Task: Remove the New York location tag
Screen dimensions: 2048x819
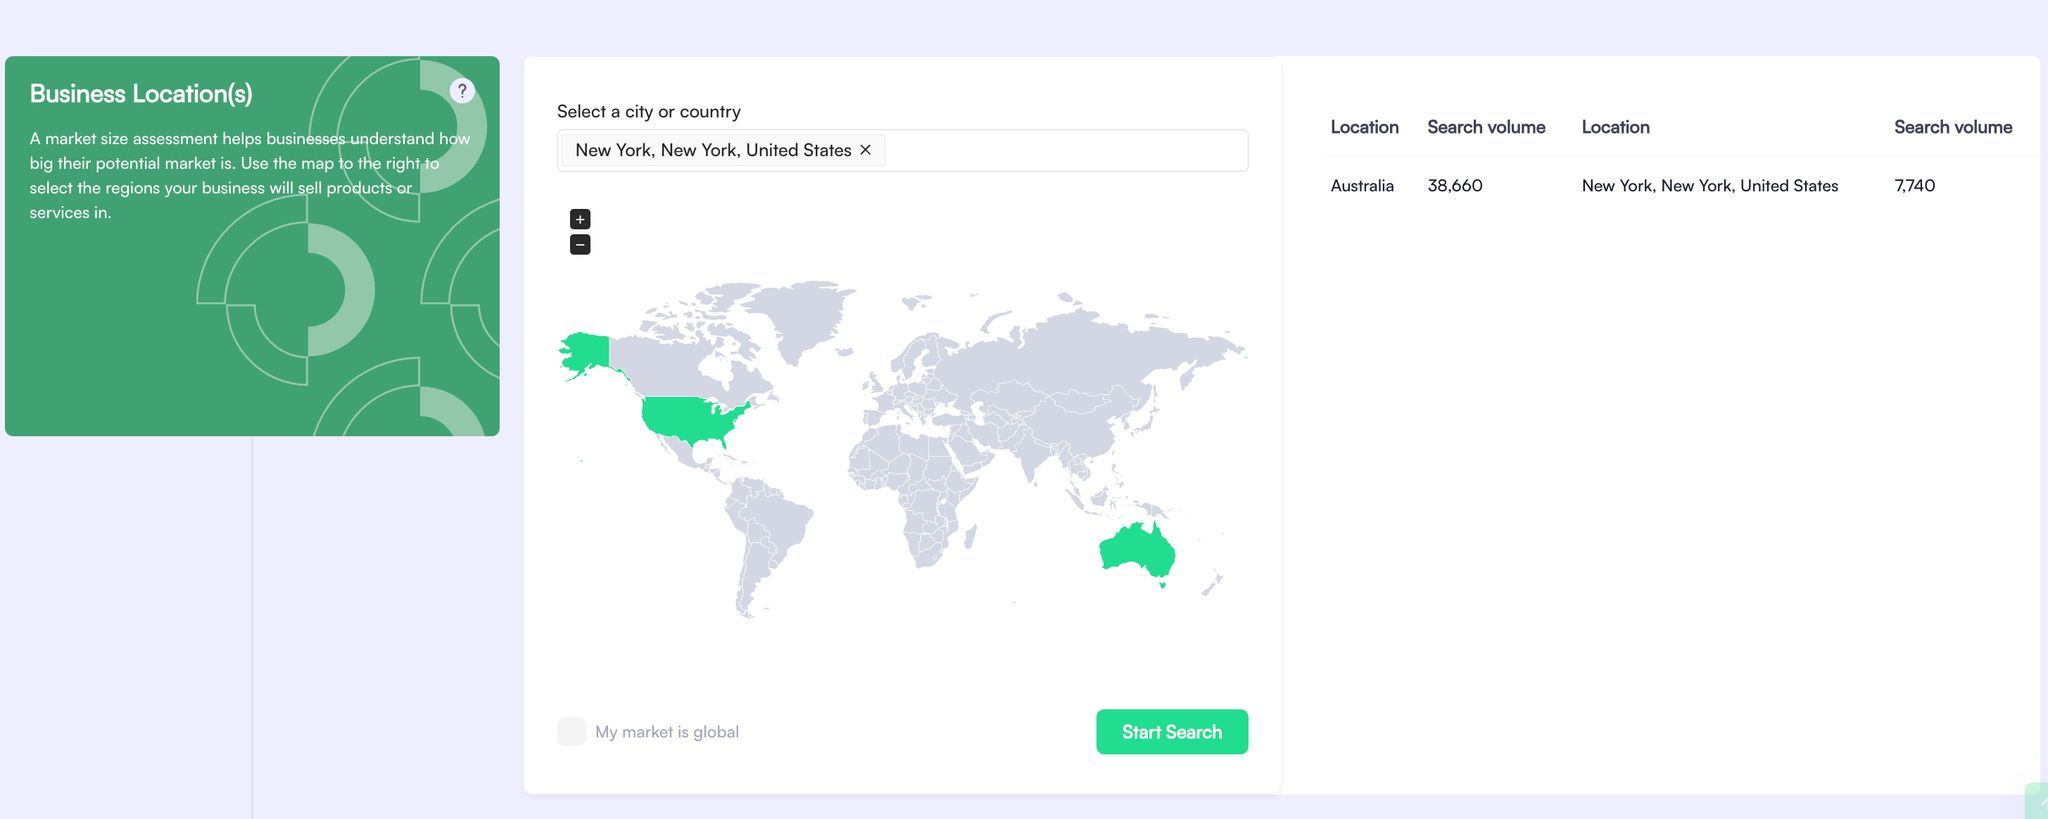Action: click(x=866, y=150)
